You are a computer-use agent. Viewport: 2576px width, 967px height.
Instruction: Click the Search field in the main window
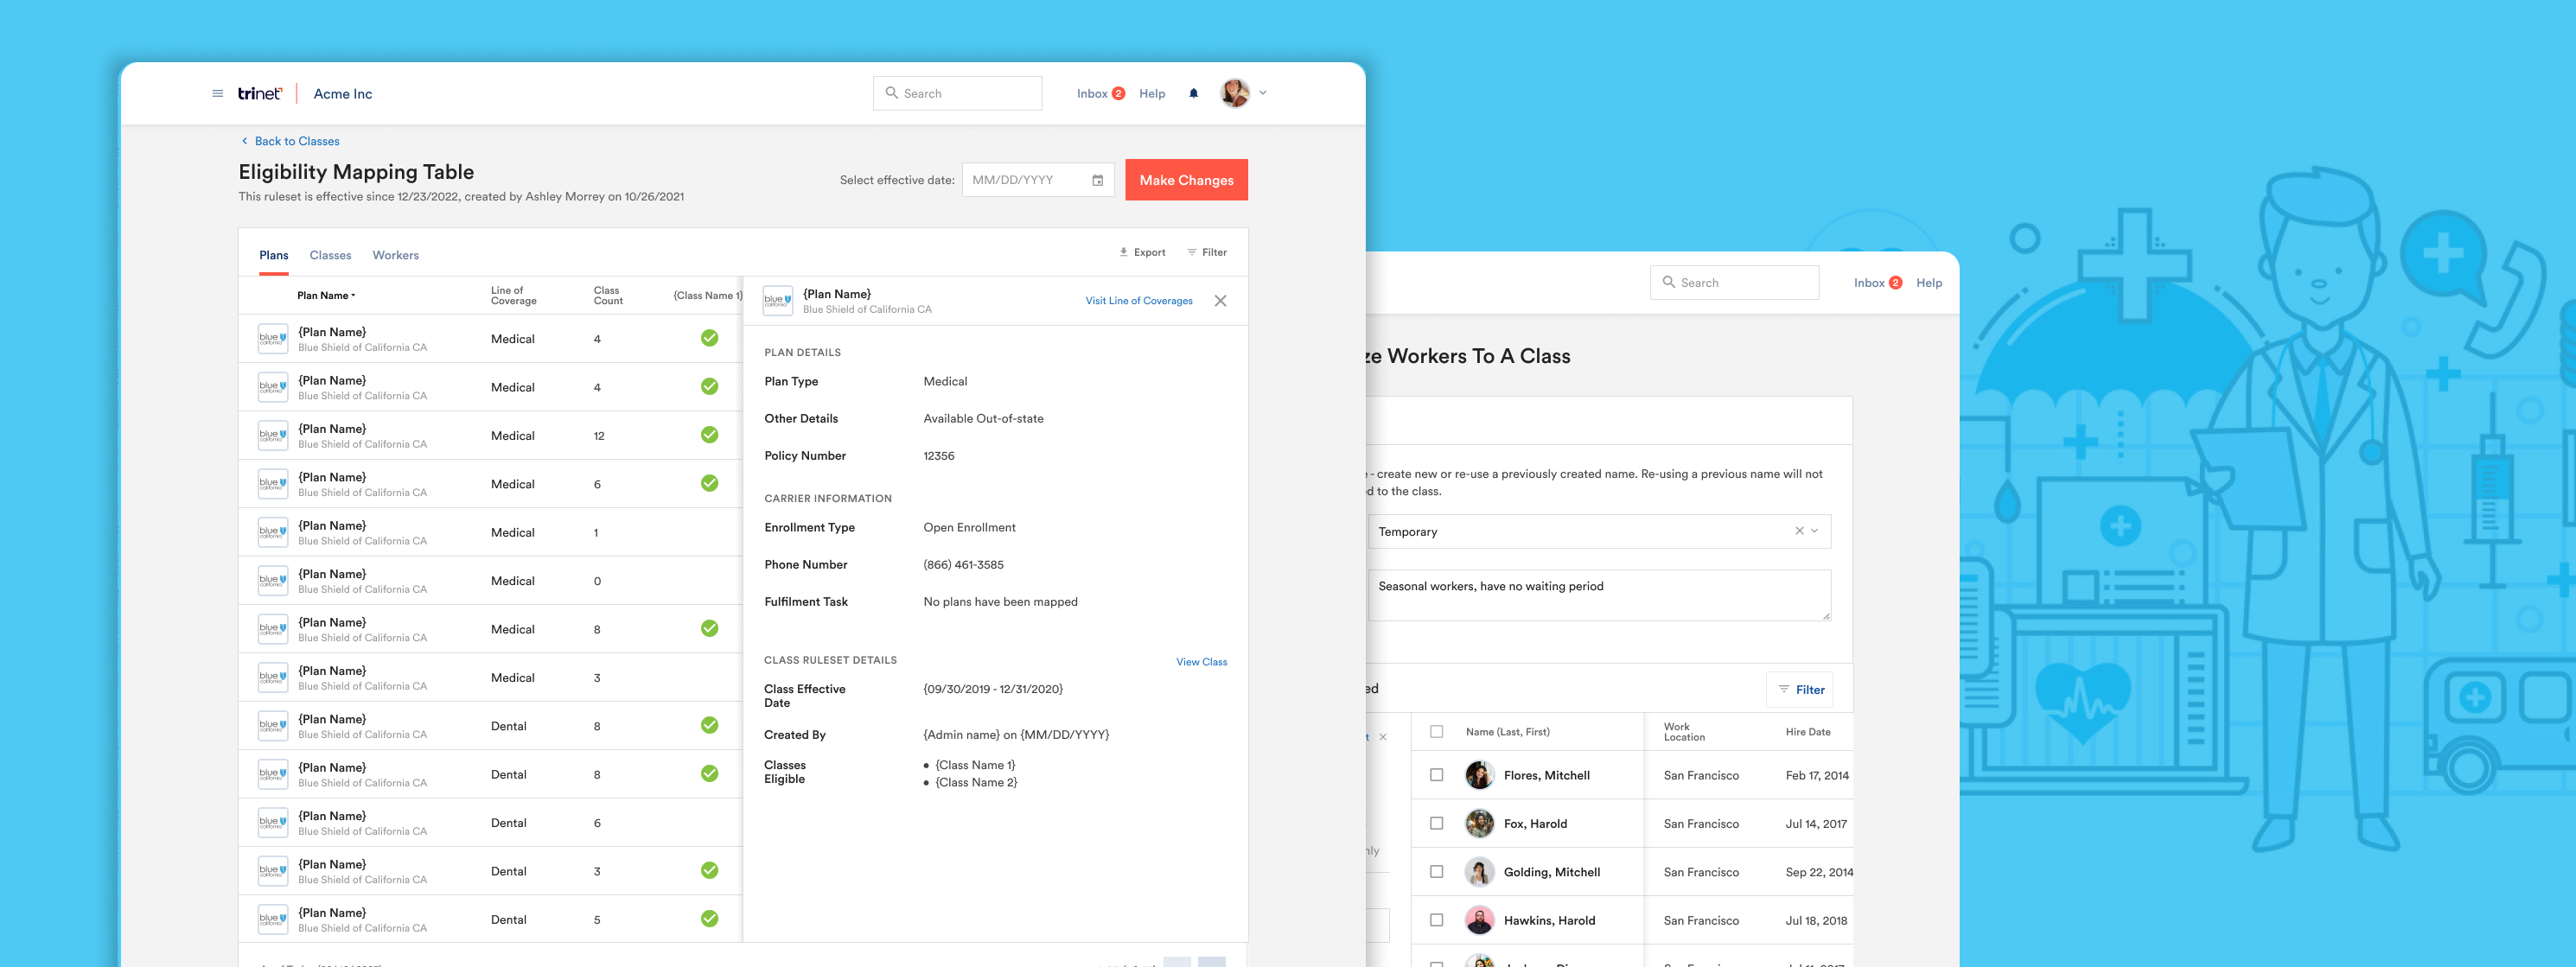(x=957, y=93)
